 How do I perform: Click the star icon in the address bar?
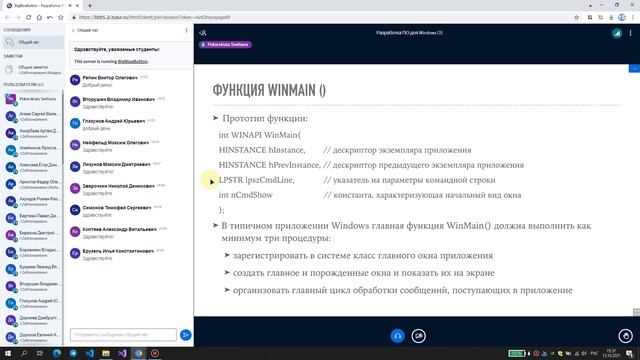[576, 18]
